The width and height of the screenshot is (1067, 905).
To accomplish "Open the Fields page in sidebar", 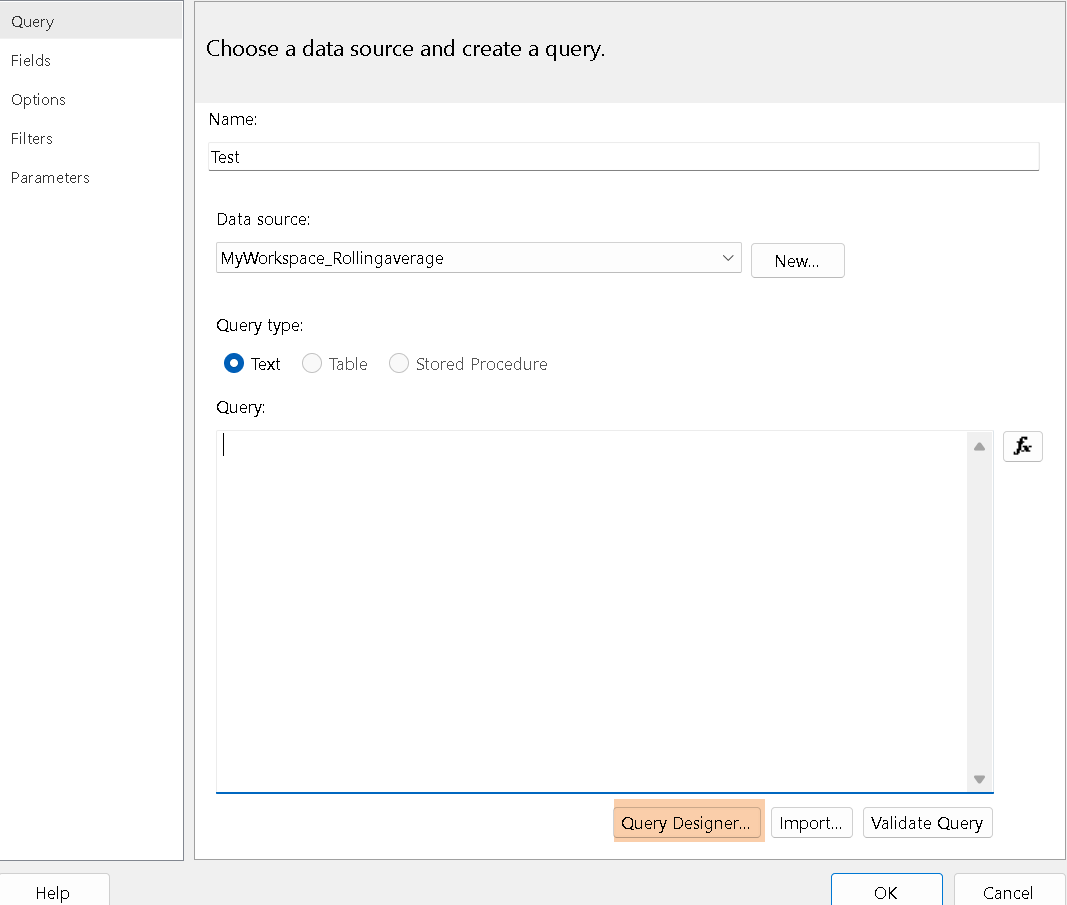I will point(31,61).
